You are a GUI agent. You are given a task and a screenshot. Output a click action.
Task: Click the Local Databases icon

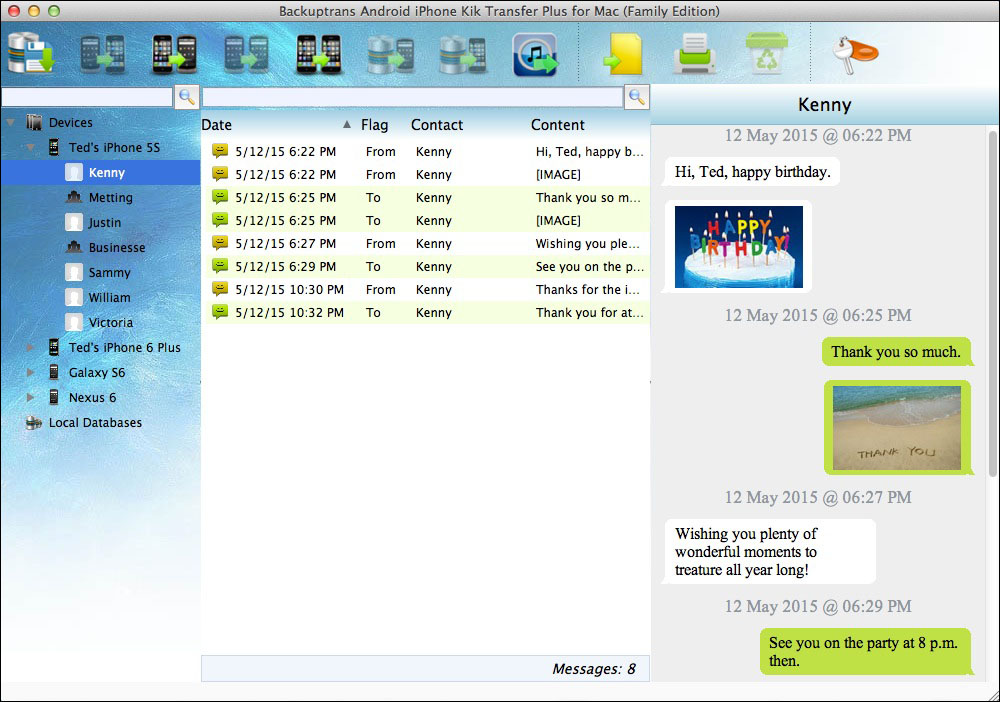click(x=34, y=423)
